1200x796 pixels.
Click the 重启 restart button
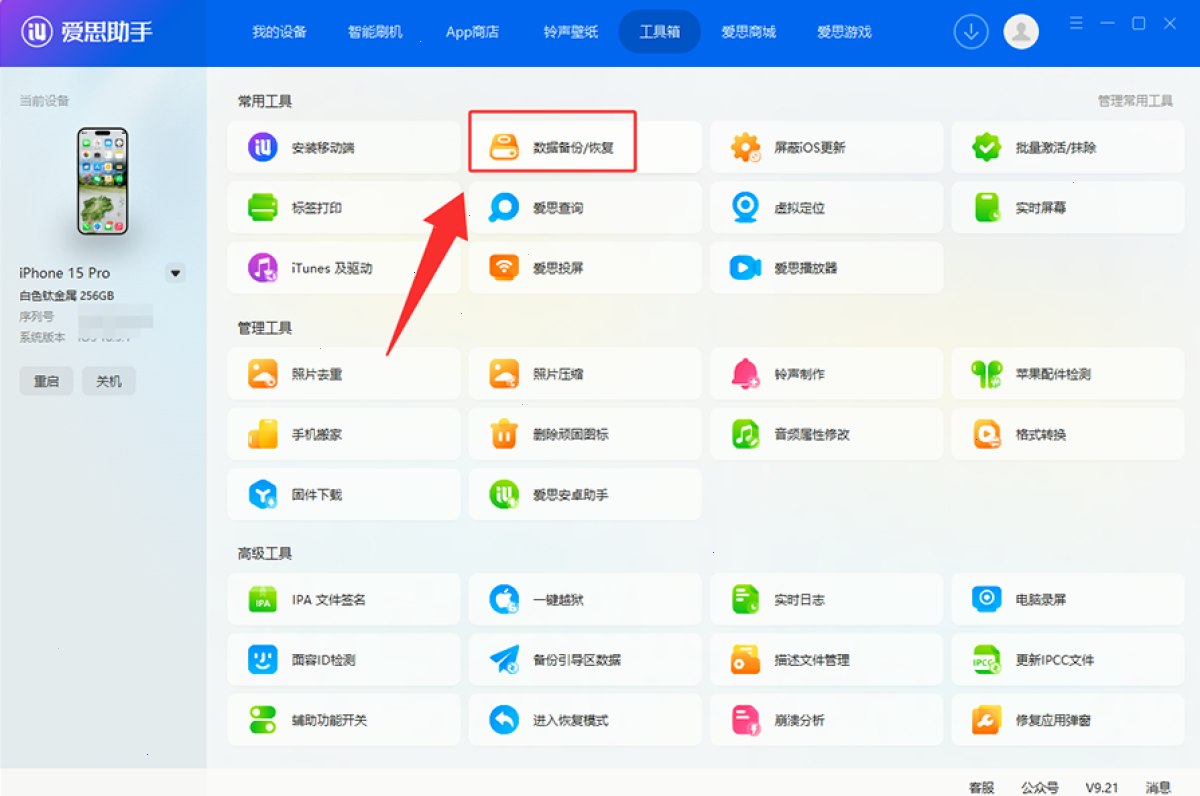pyautogui.click(x=46, y=381)
